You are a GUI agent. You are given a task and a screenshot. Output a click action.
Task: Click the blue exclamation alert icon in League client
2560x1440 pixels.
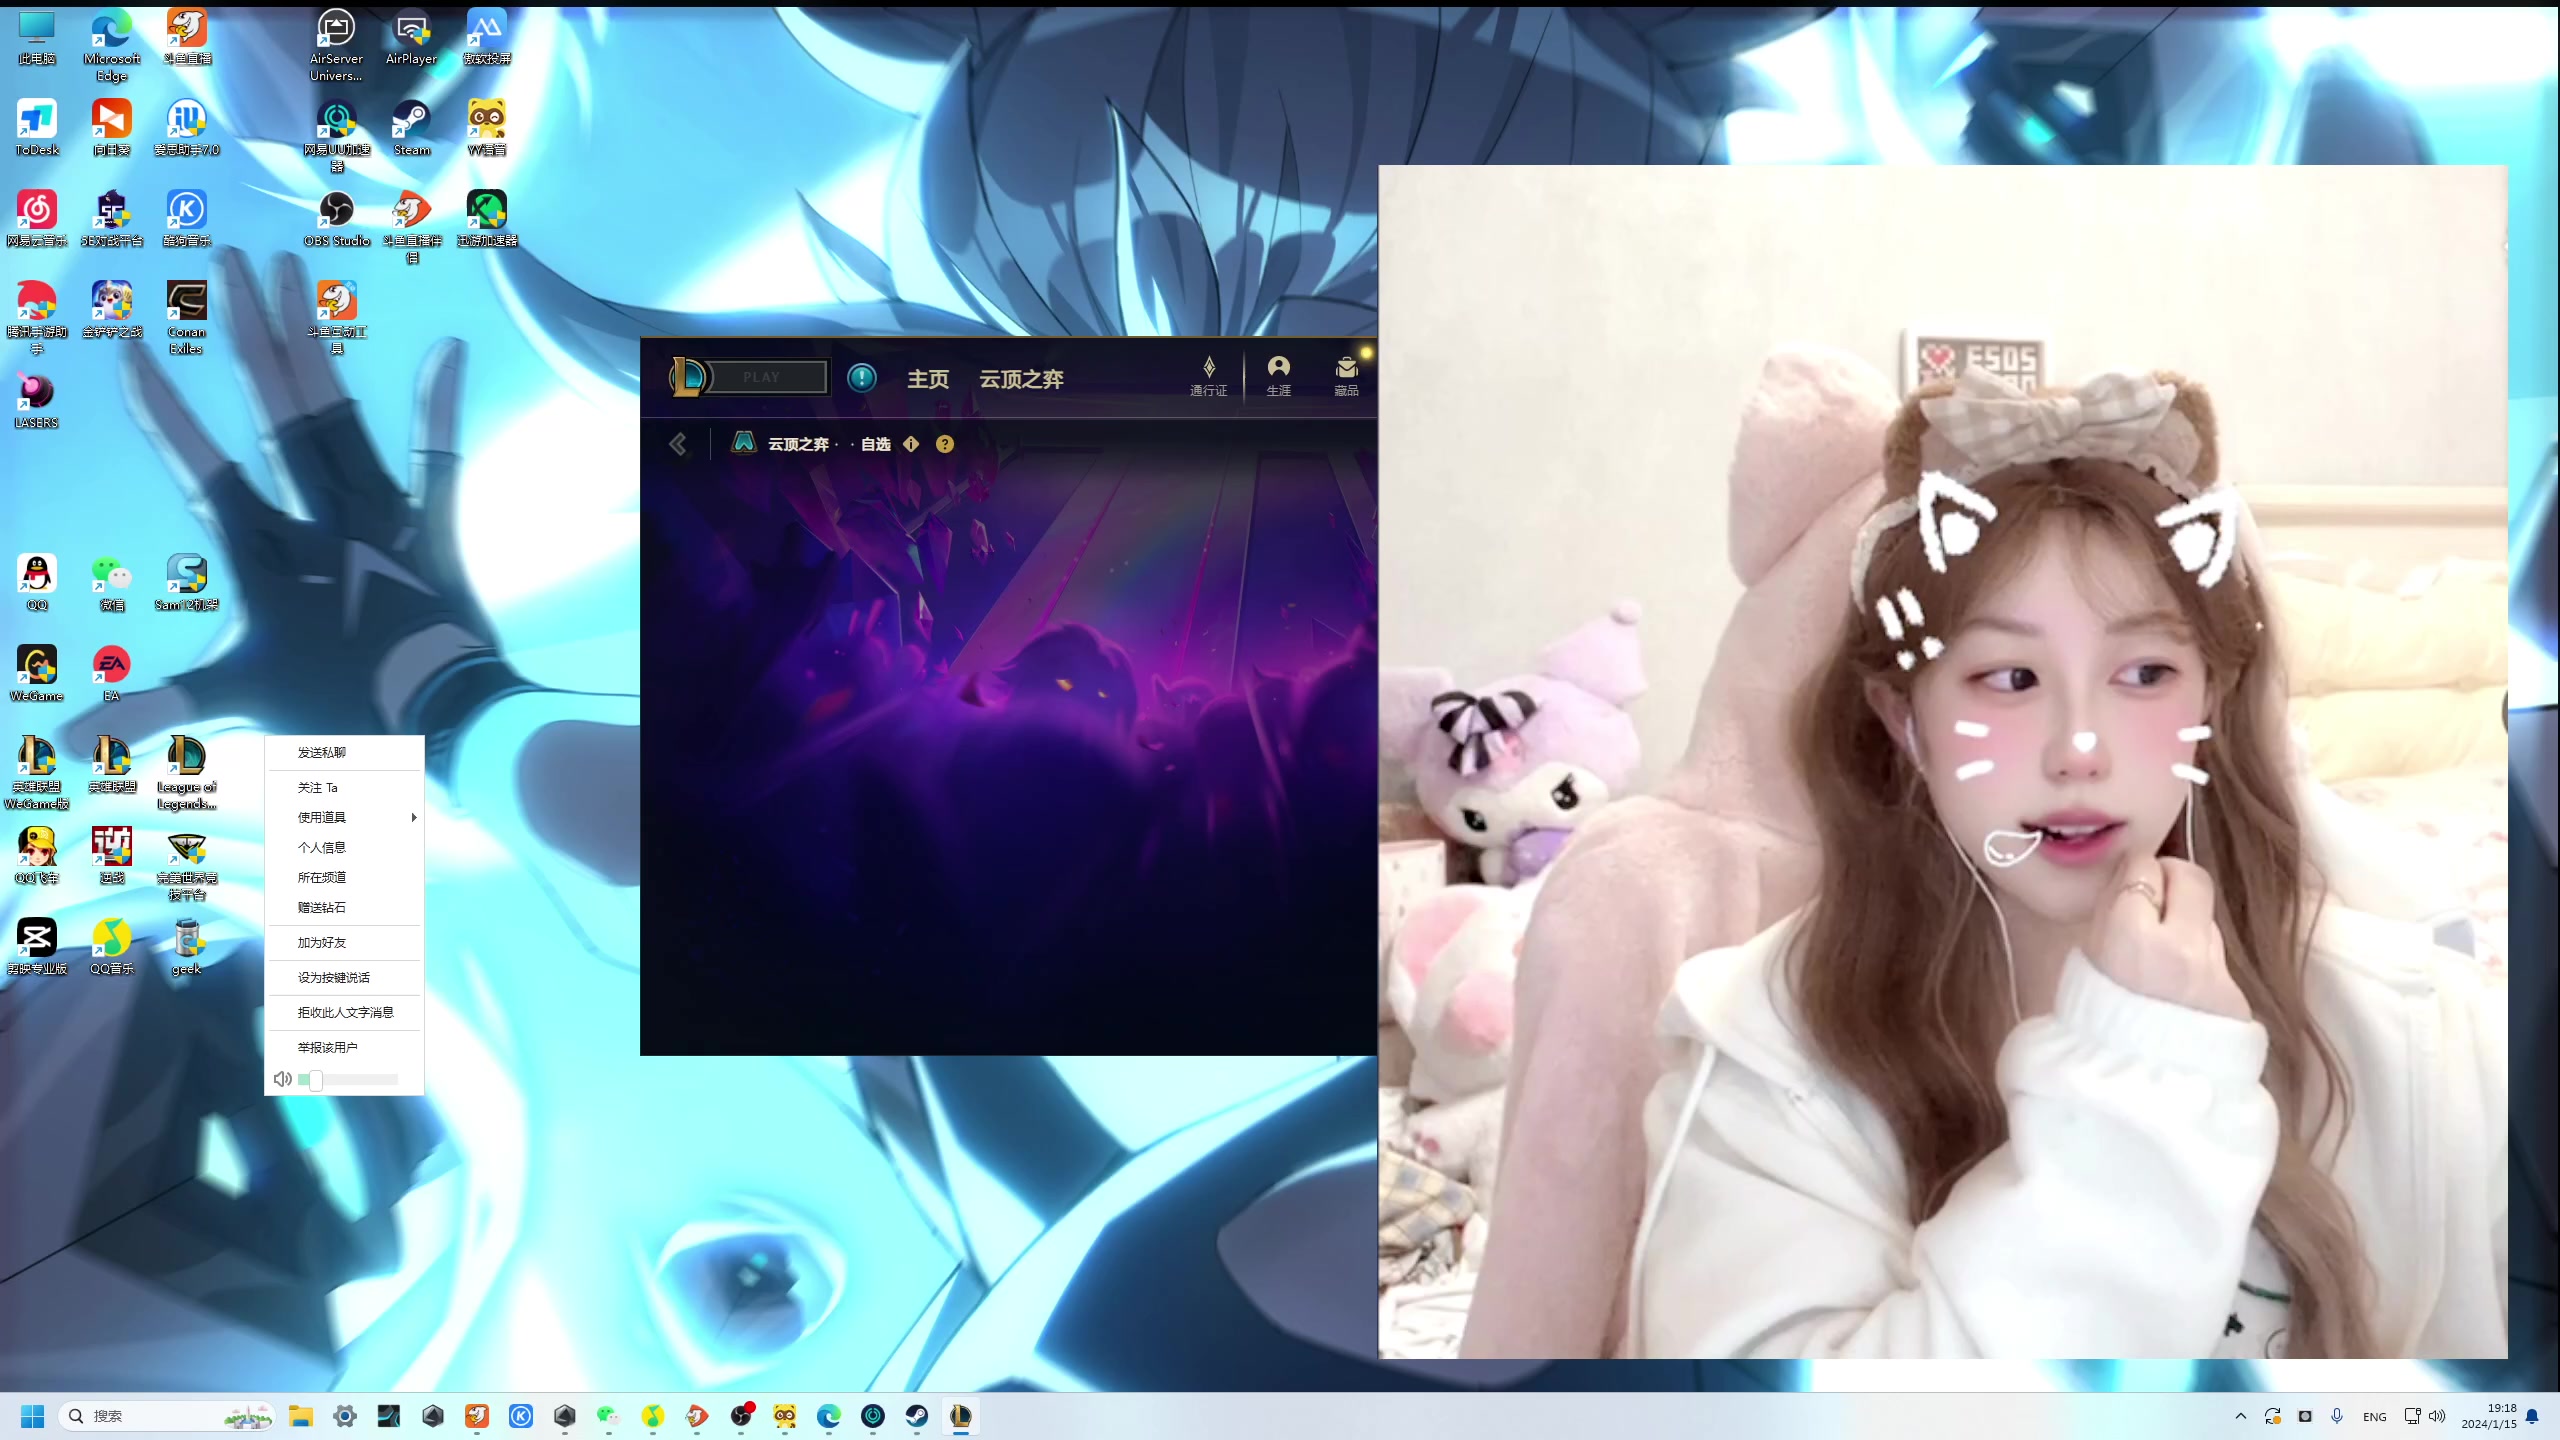[861, 378]
